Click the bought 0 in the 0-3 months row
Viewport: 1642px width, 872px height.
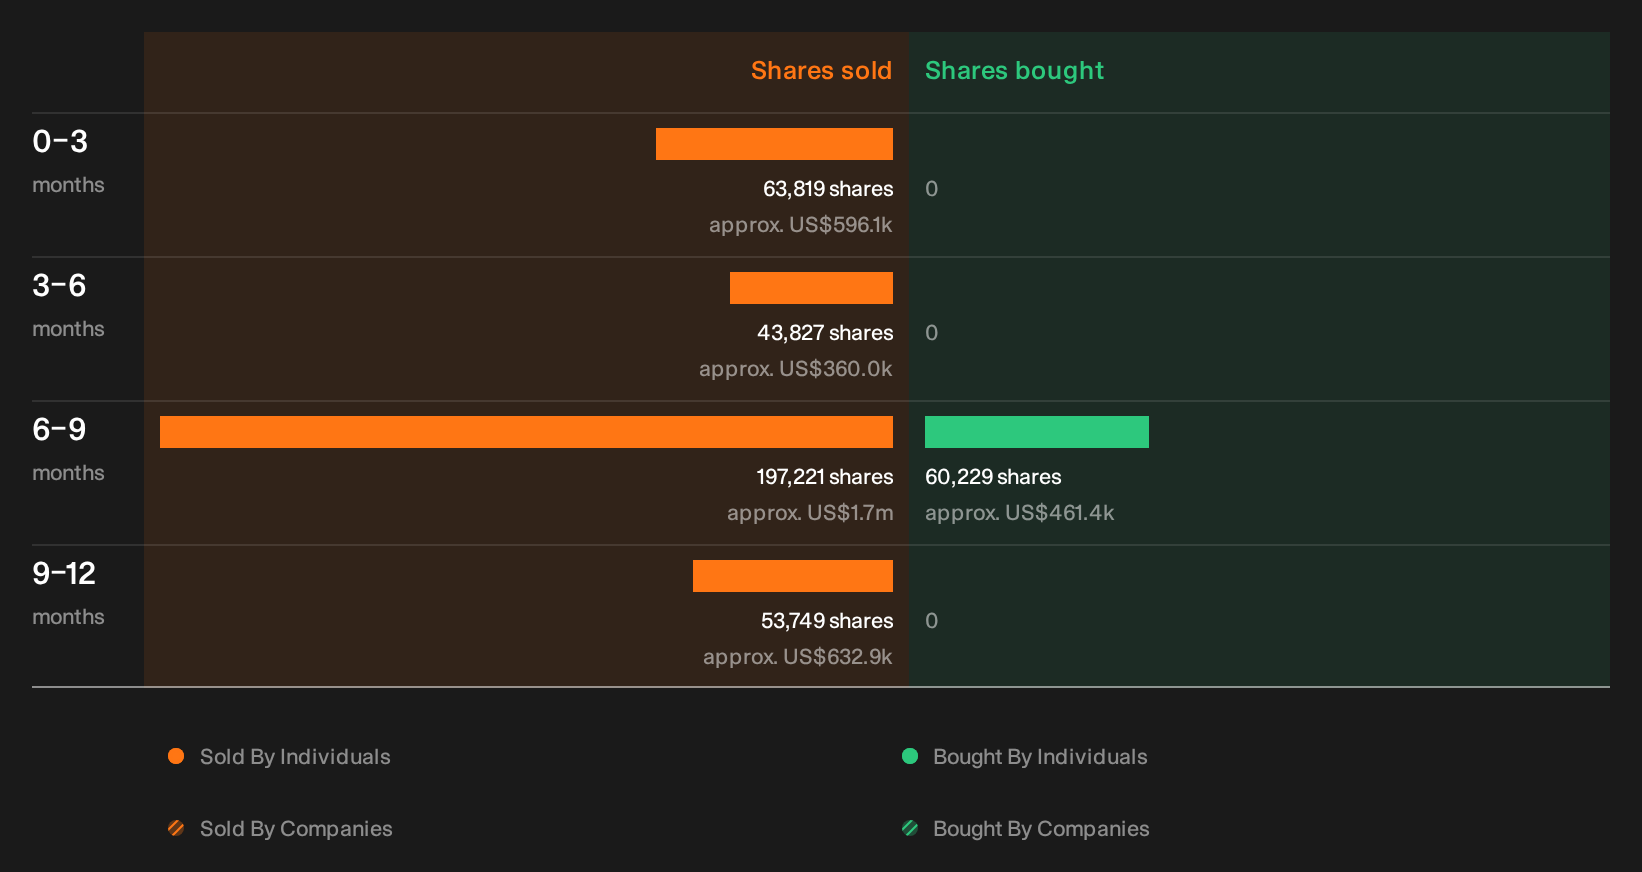[x=931, y=189]
